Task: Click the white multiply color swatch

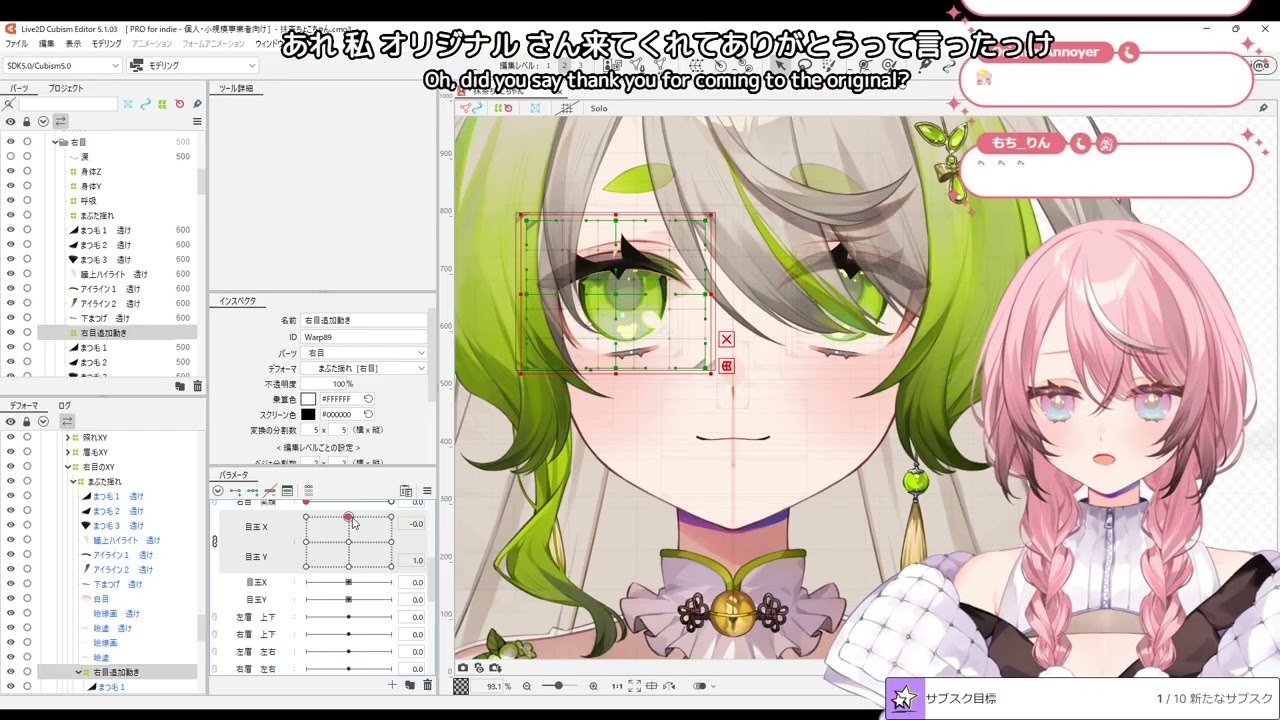Action: tap(308, 399)
